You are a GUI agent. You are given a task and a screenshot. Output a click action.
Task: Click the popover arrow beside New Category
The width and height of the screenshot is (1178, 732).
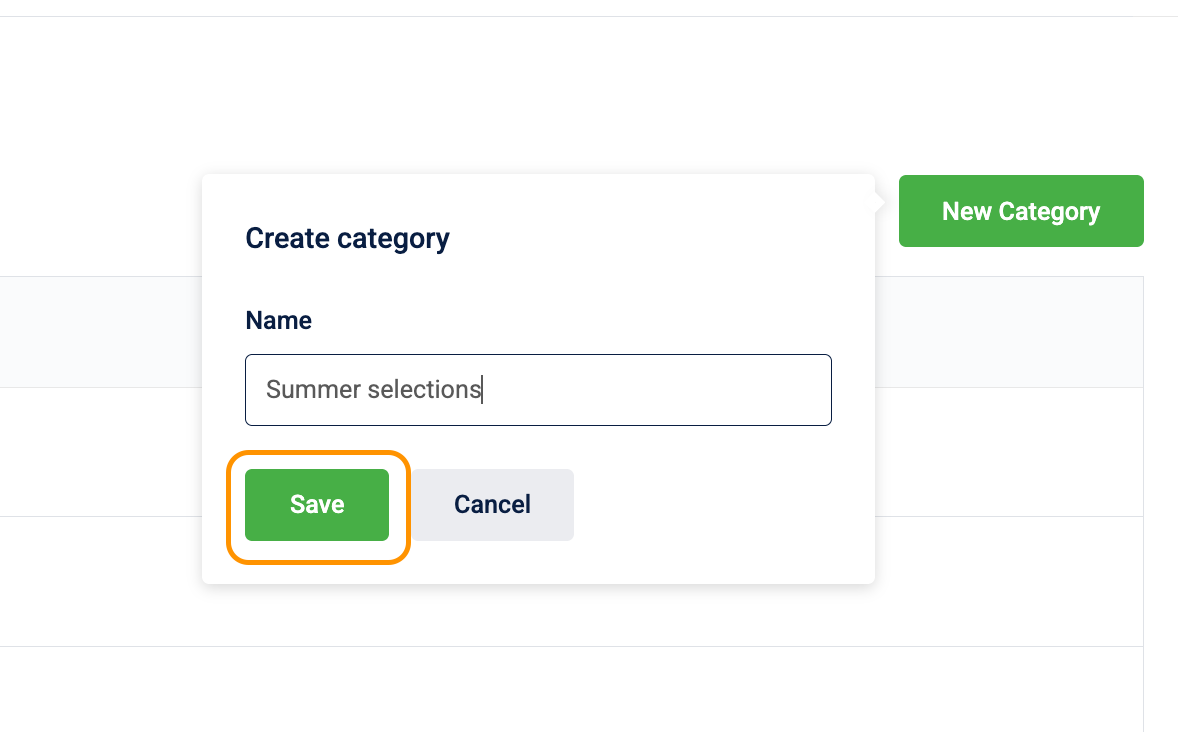[x=880, y=202]
